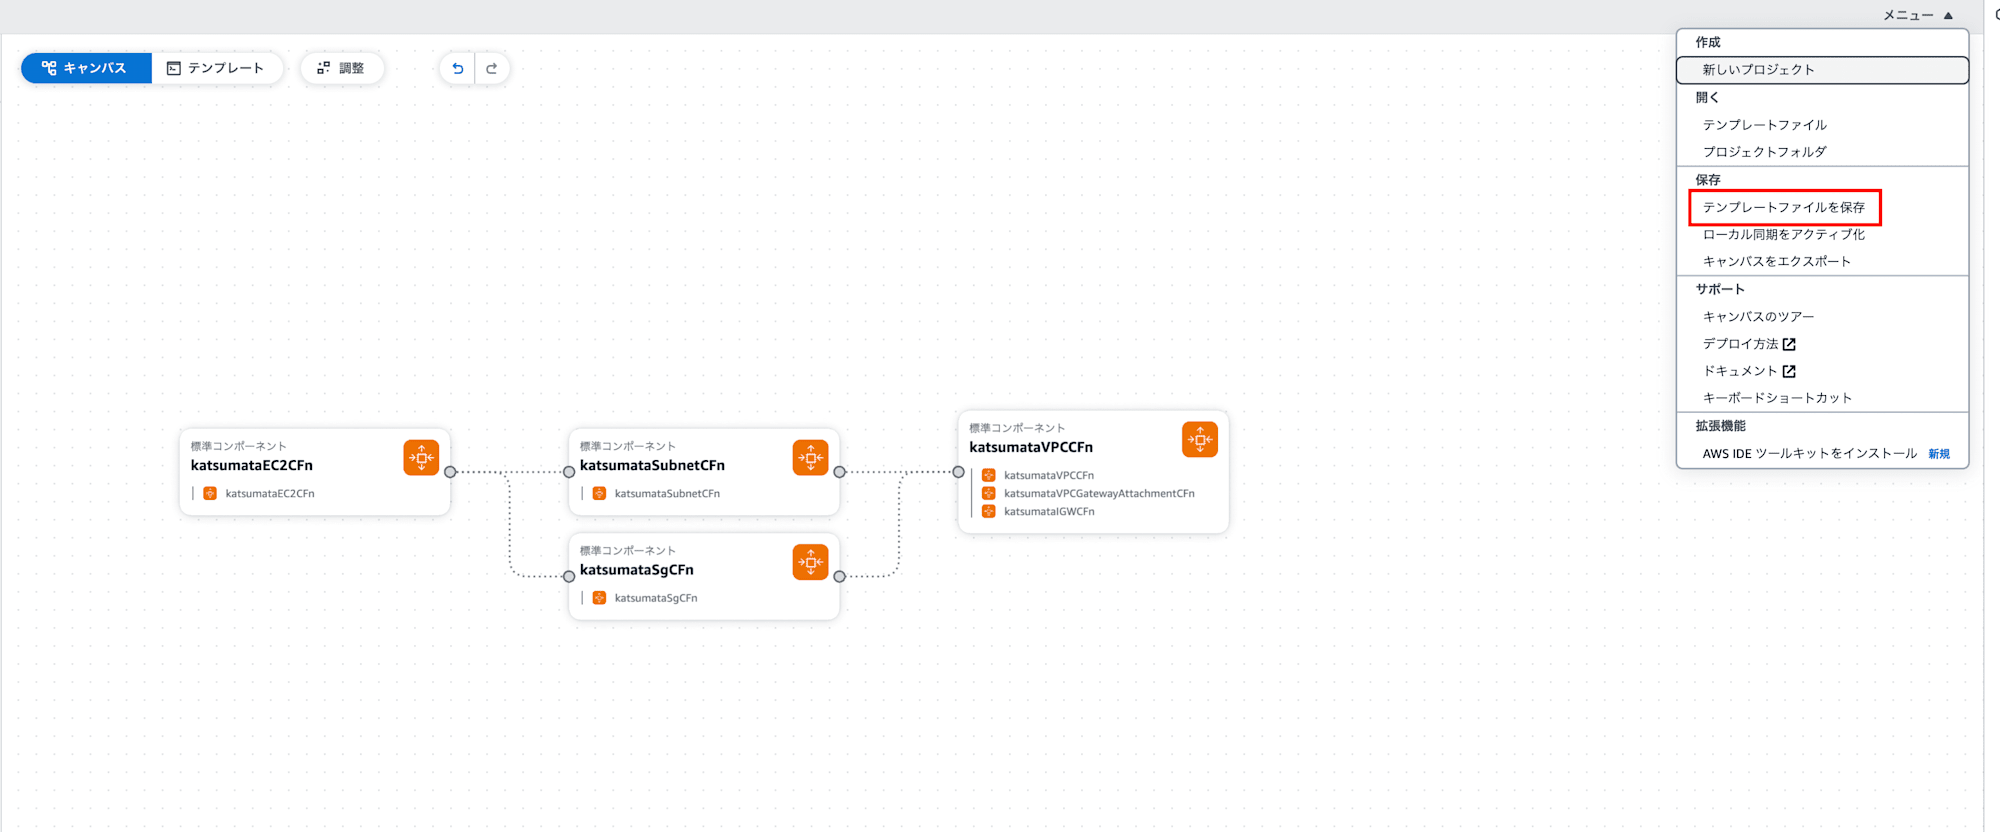Screen dimensions: 2000x832
Task: Open the ドキュメント link
Action: [1741, 371]
